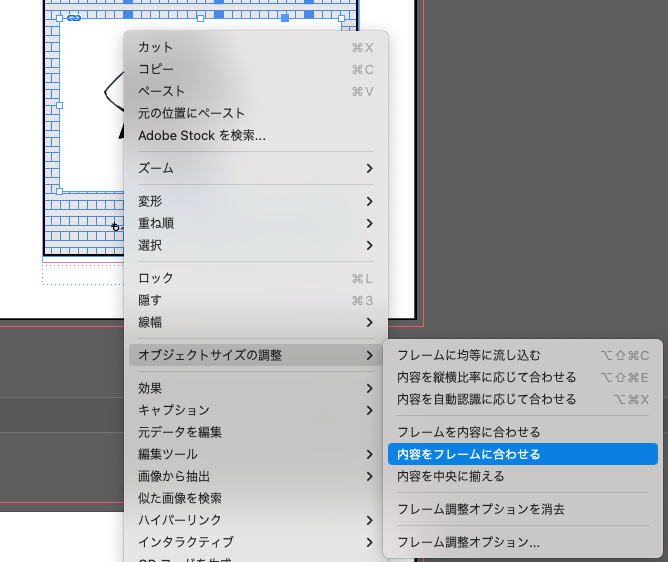
Task: Choose 隠す from the menu
Action: point(256,300)
